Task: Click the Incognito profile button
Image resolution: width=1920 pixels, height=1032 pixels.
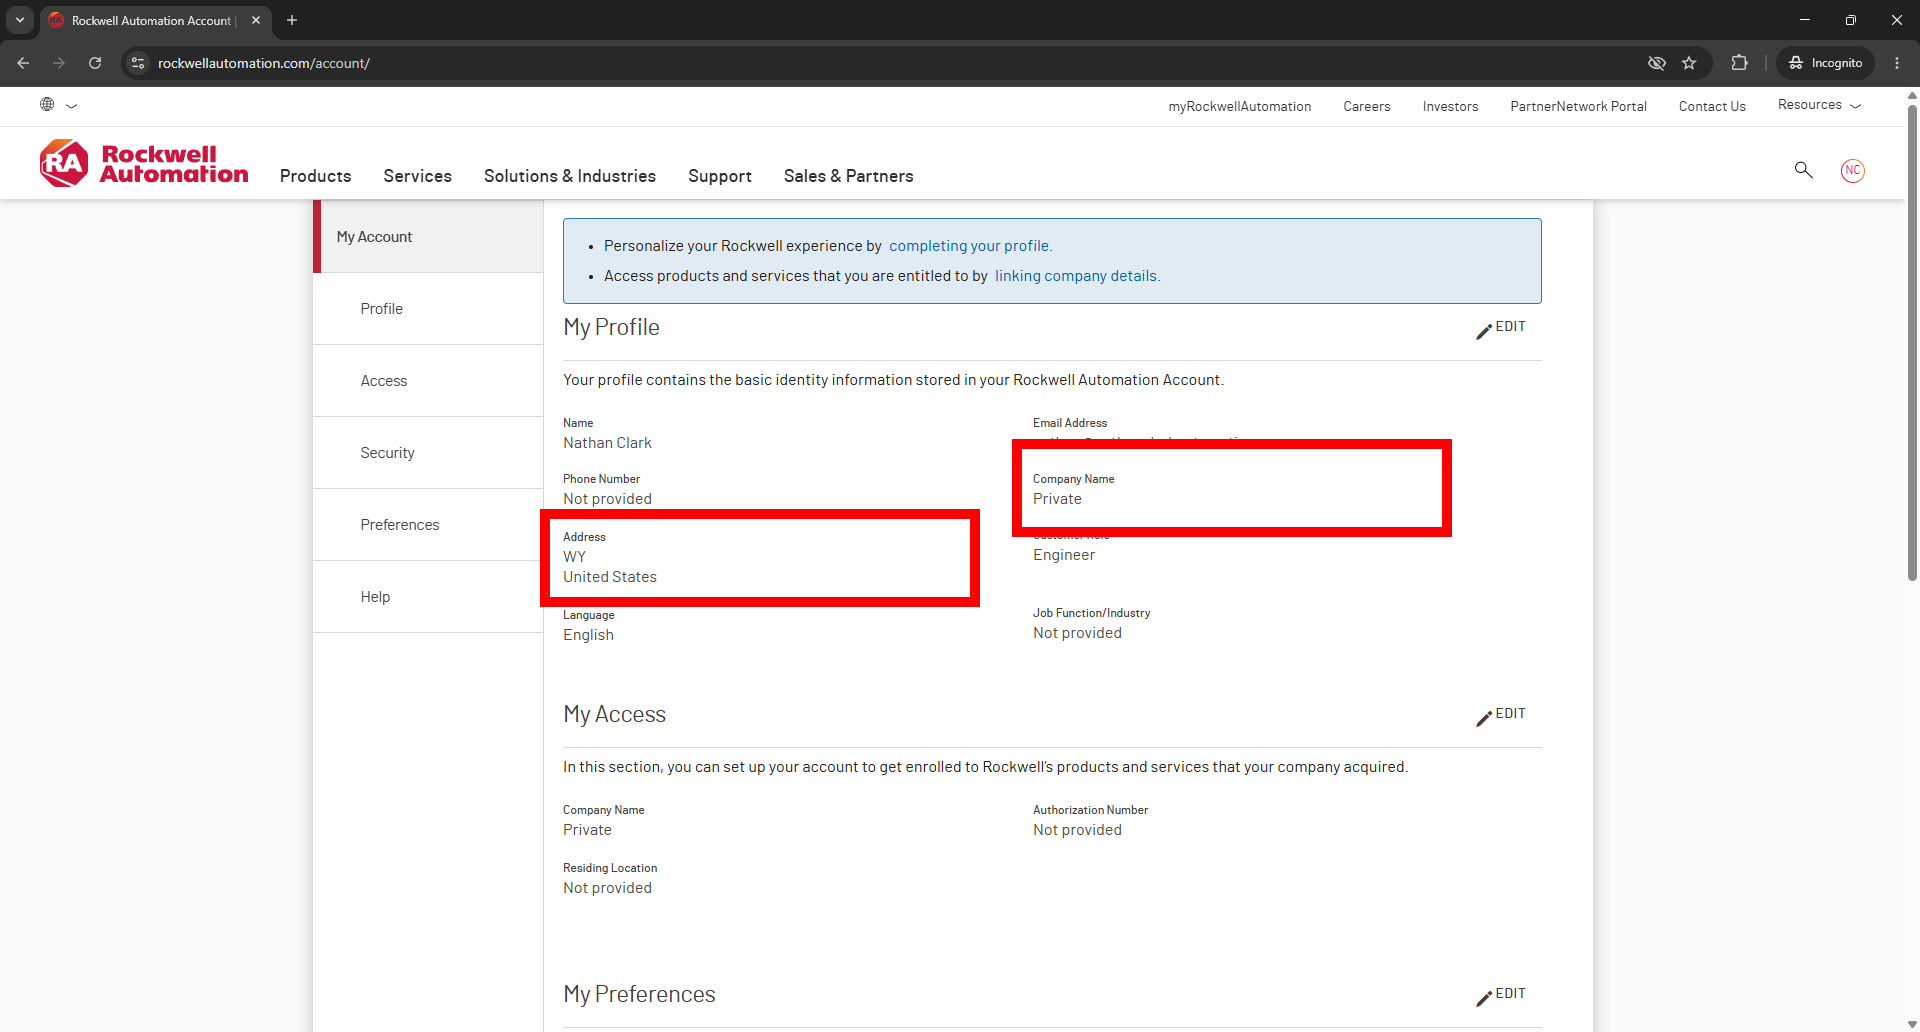Action: [1826, 63]
